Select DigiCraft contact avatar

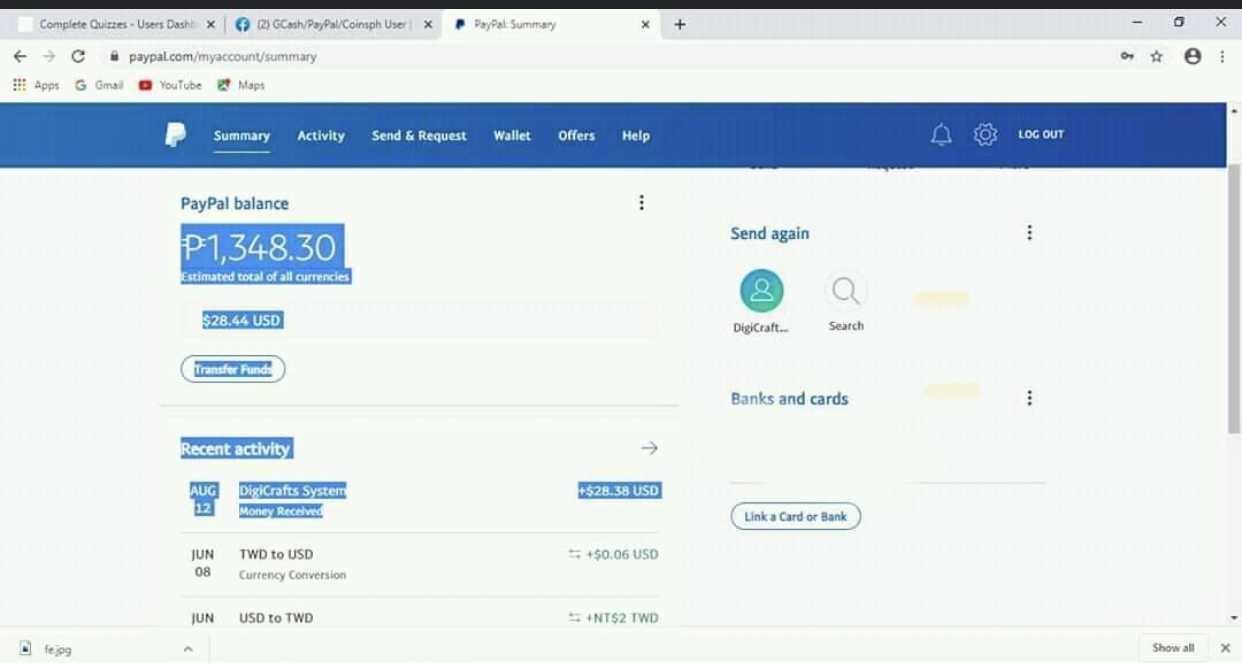[x=762, y=290]
